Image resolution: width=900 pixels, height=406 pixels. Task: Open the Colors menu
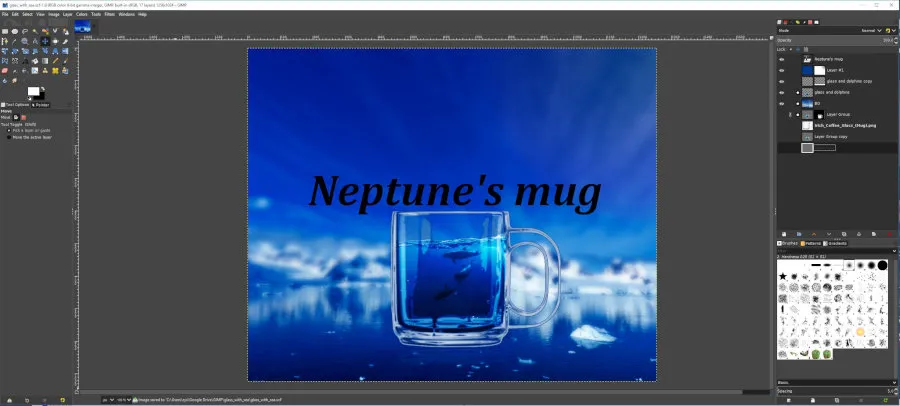point(82,14)
